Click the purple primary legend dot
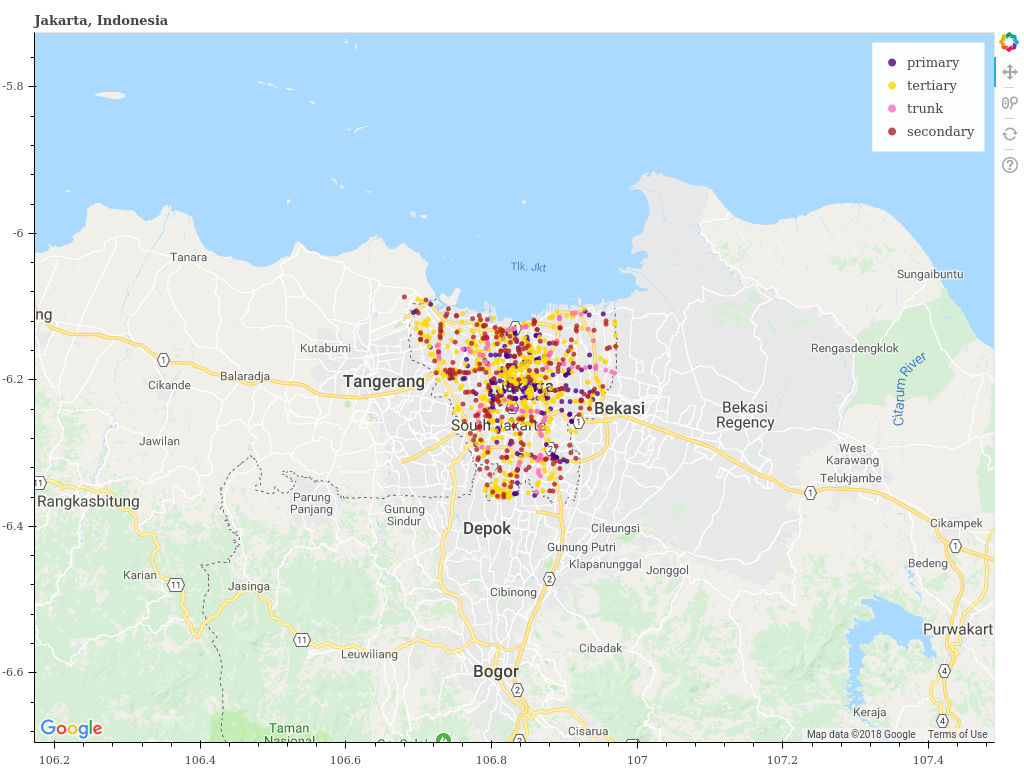Image resolution: width=1024 pixels, height=768 pixels. coord(892,63)
